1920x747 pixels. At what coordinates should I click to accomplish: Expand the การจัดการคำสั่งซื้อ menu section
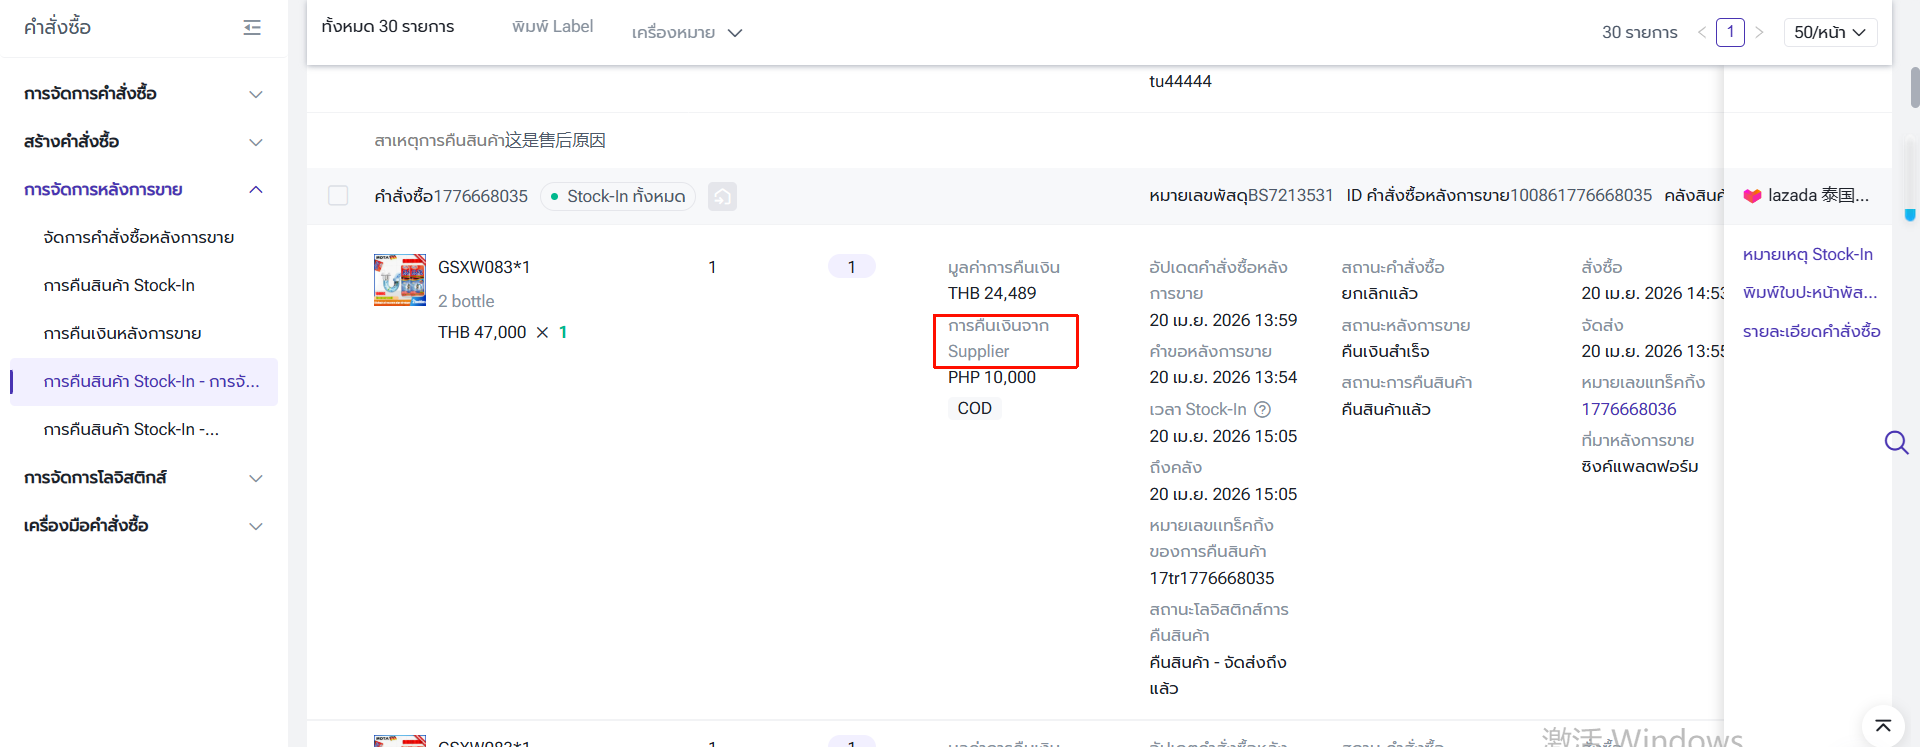coord(144,94)
